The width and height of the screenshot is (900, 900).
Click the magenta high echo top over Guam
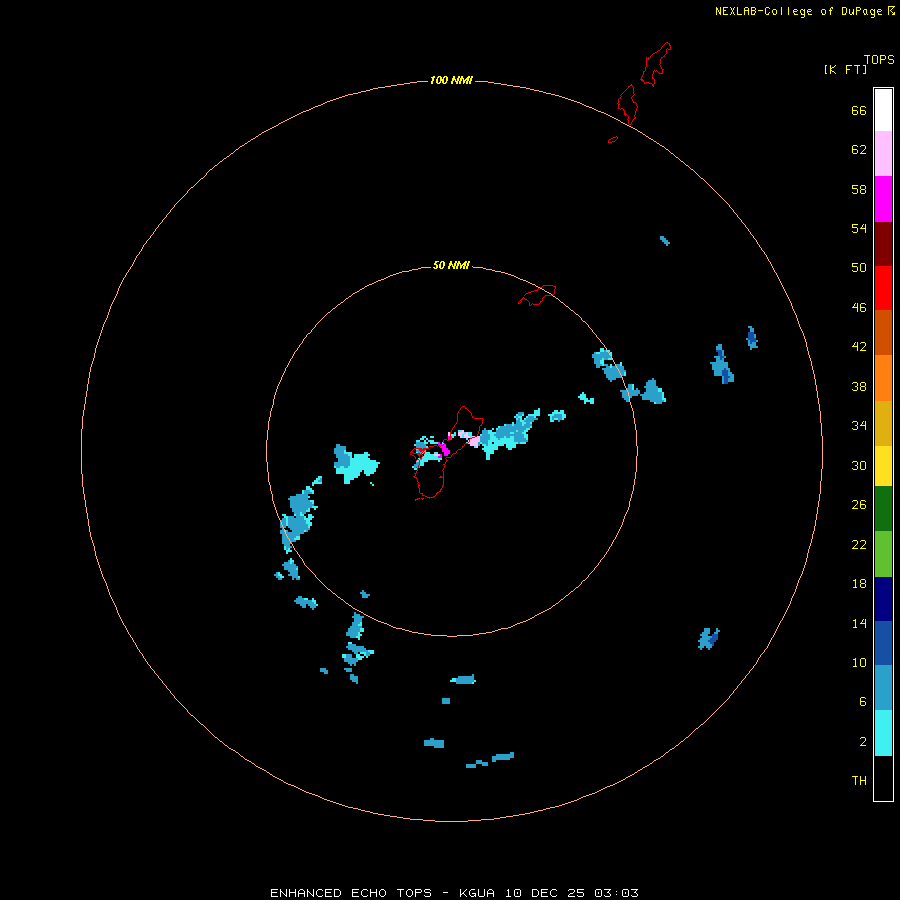[444, 448]
